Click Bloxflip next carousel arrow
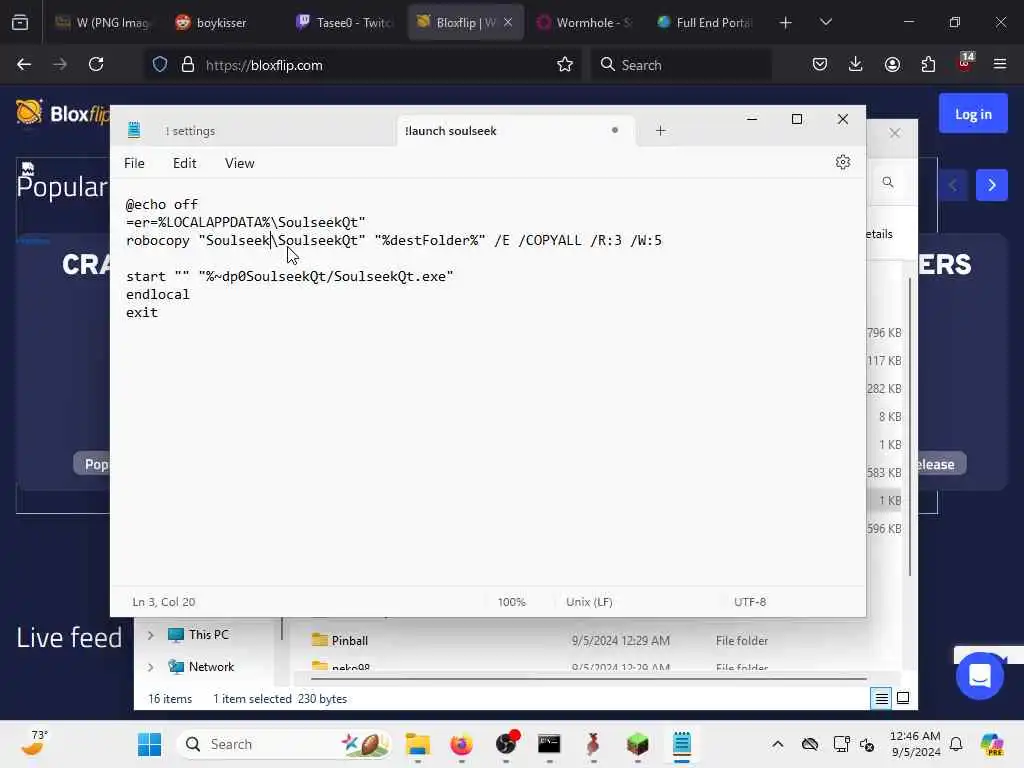This screenshot has height=768, width=1024. pos(991,185)
